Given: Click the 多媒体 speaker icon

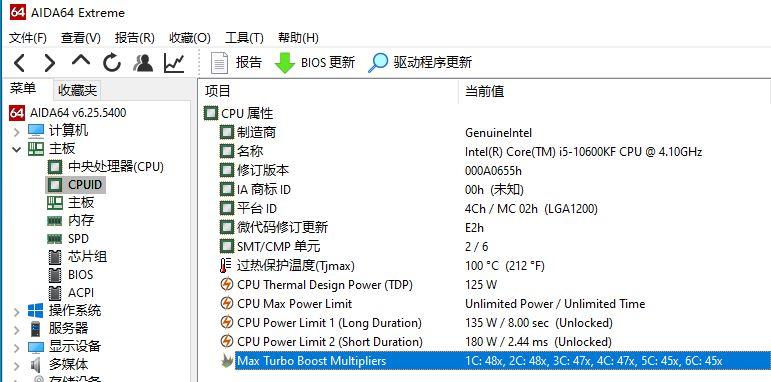Looking at the screenshot, I should pos(36,365).
